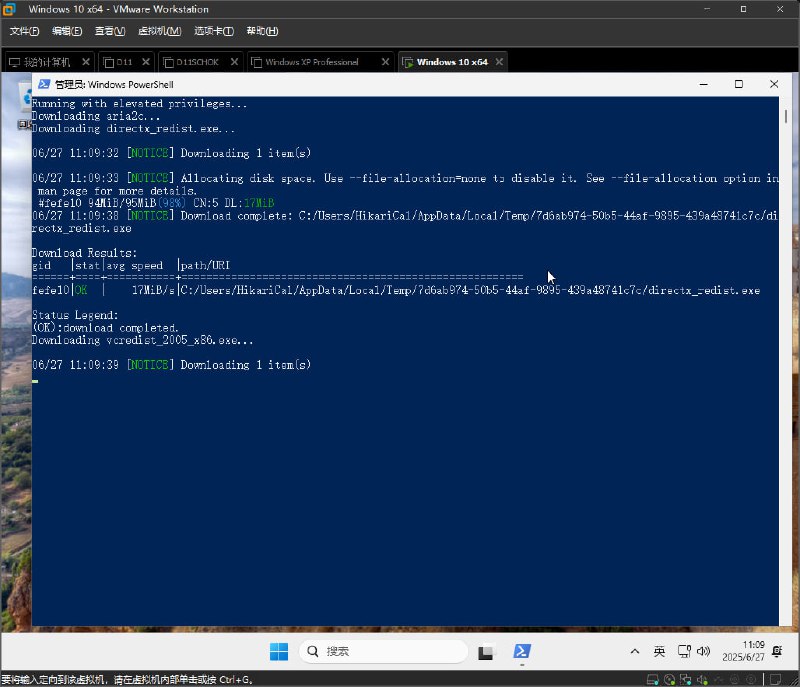This screenshot has height=687, width=800.
Task: Open the 查看(V) menu
Action: (x=110, y=31)
